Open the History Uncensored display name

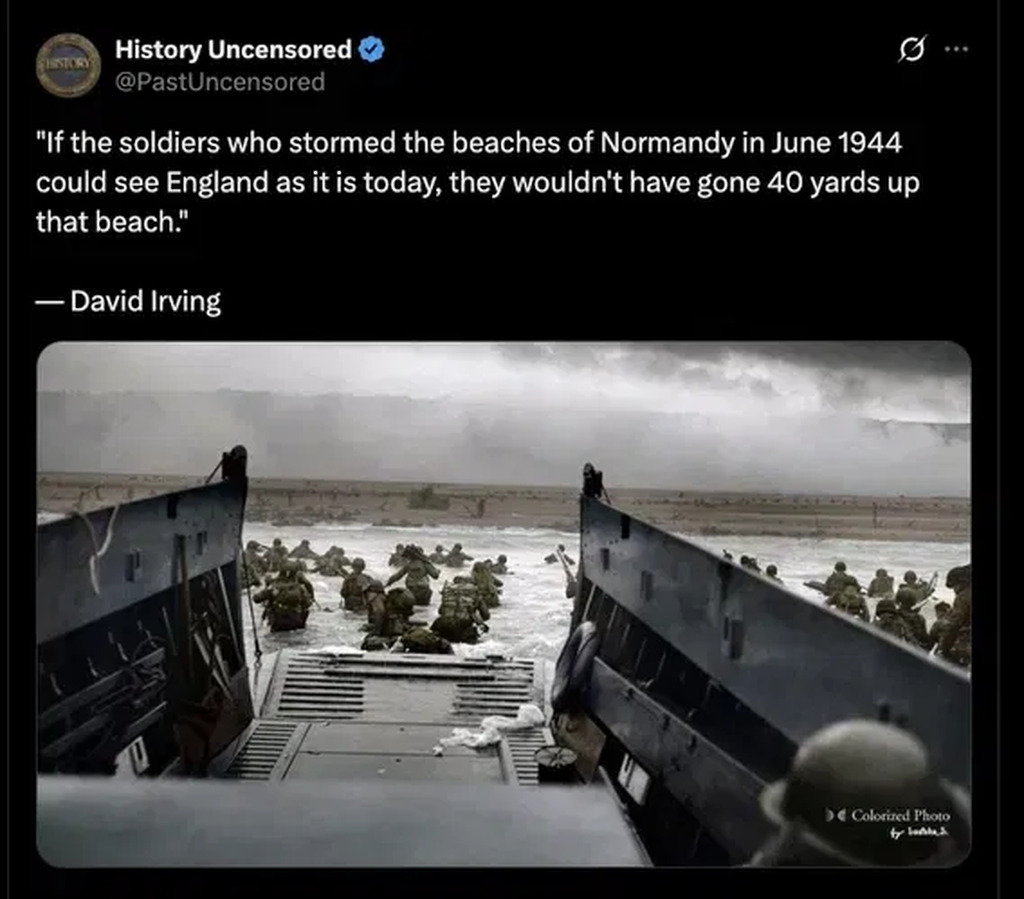[233, 50]
